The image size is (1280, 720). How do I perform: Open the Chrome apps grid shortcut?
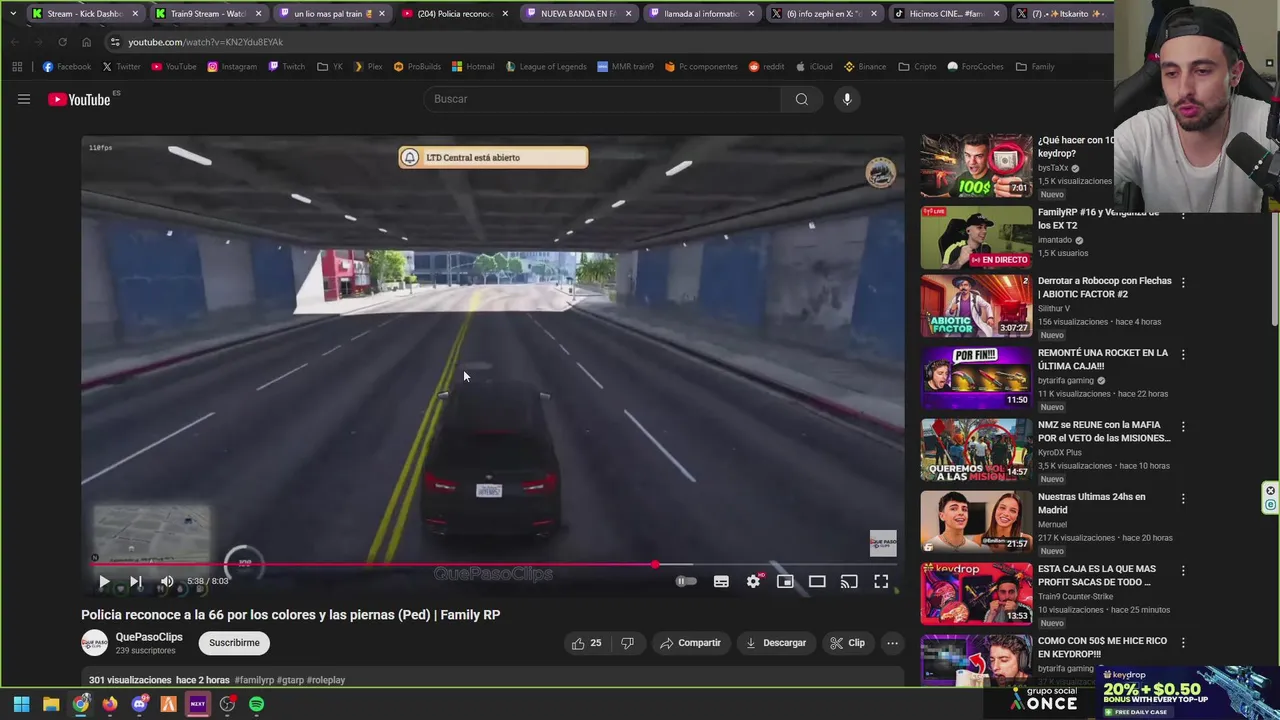tap(17, 67)
